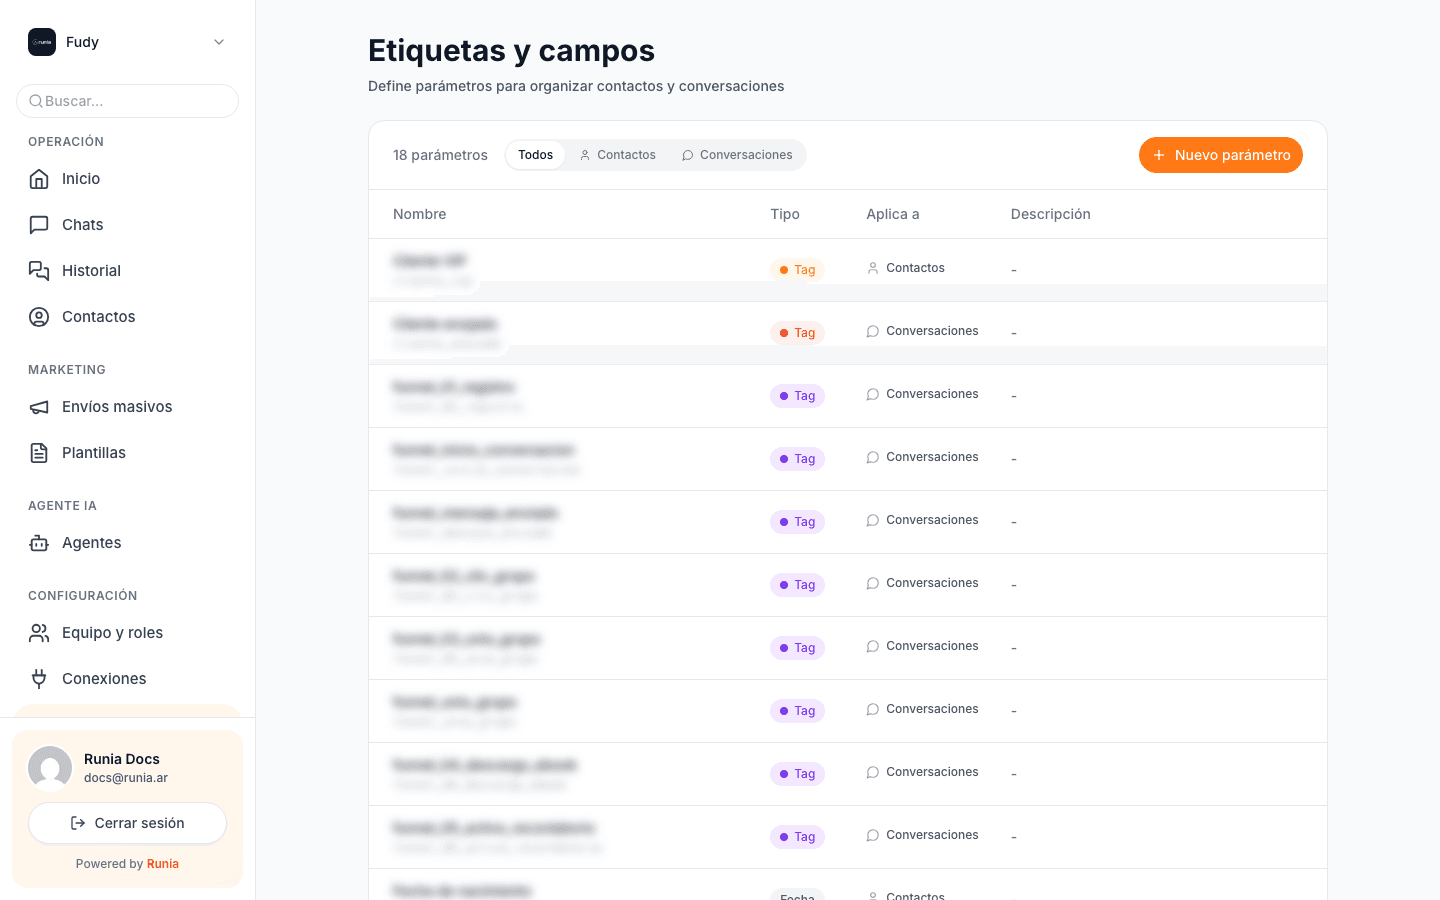Click the Aplica a column header
Viewport: 1440px width, 900px height.
point(893,214)
